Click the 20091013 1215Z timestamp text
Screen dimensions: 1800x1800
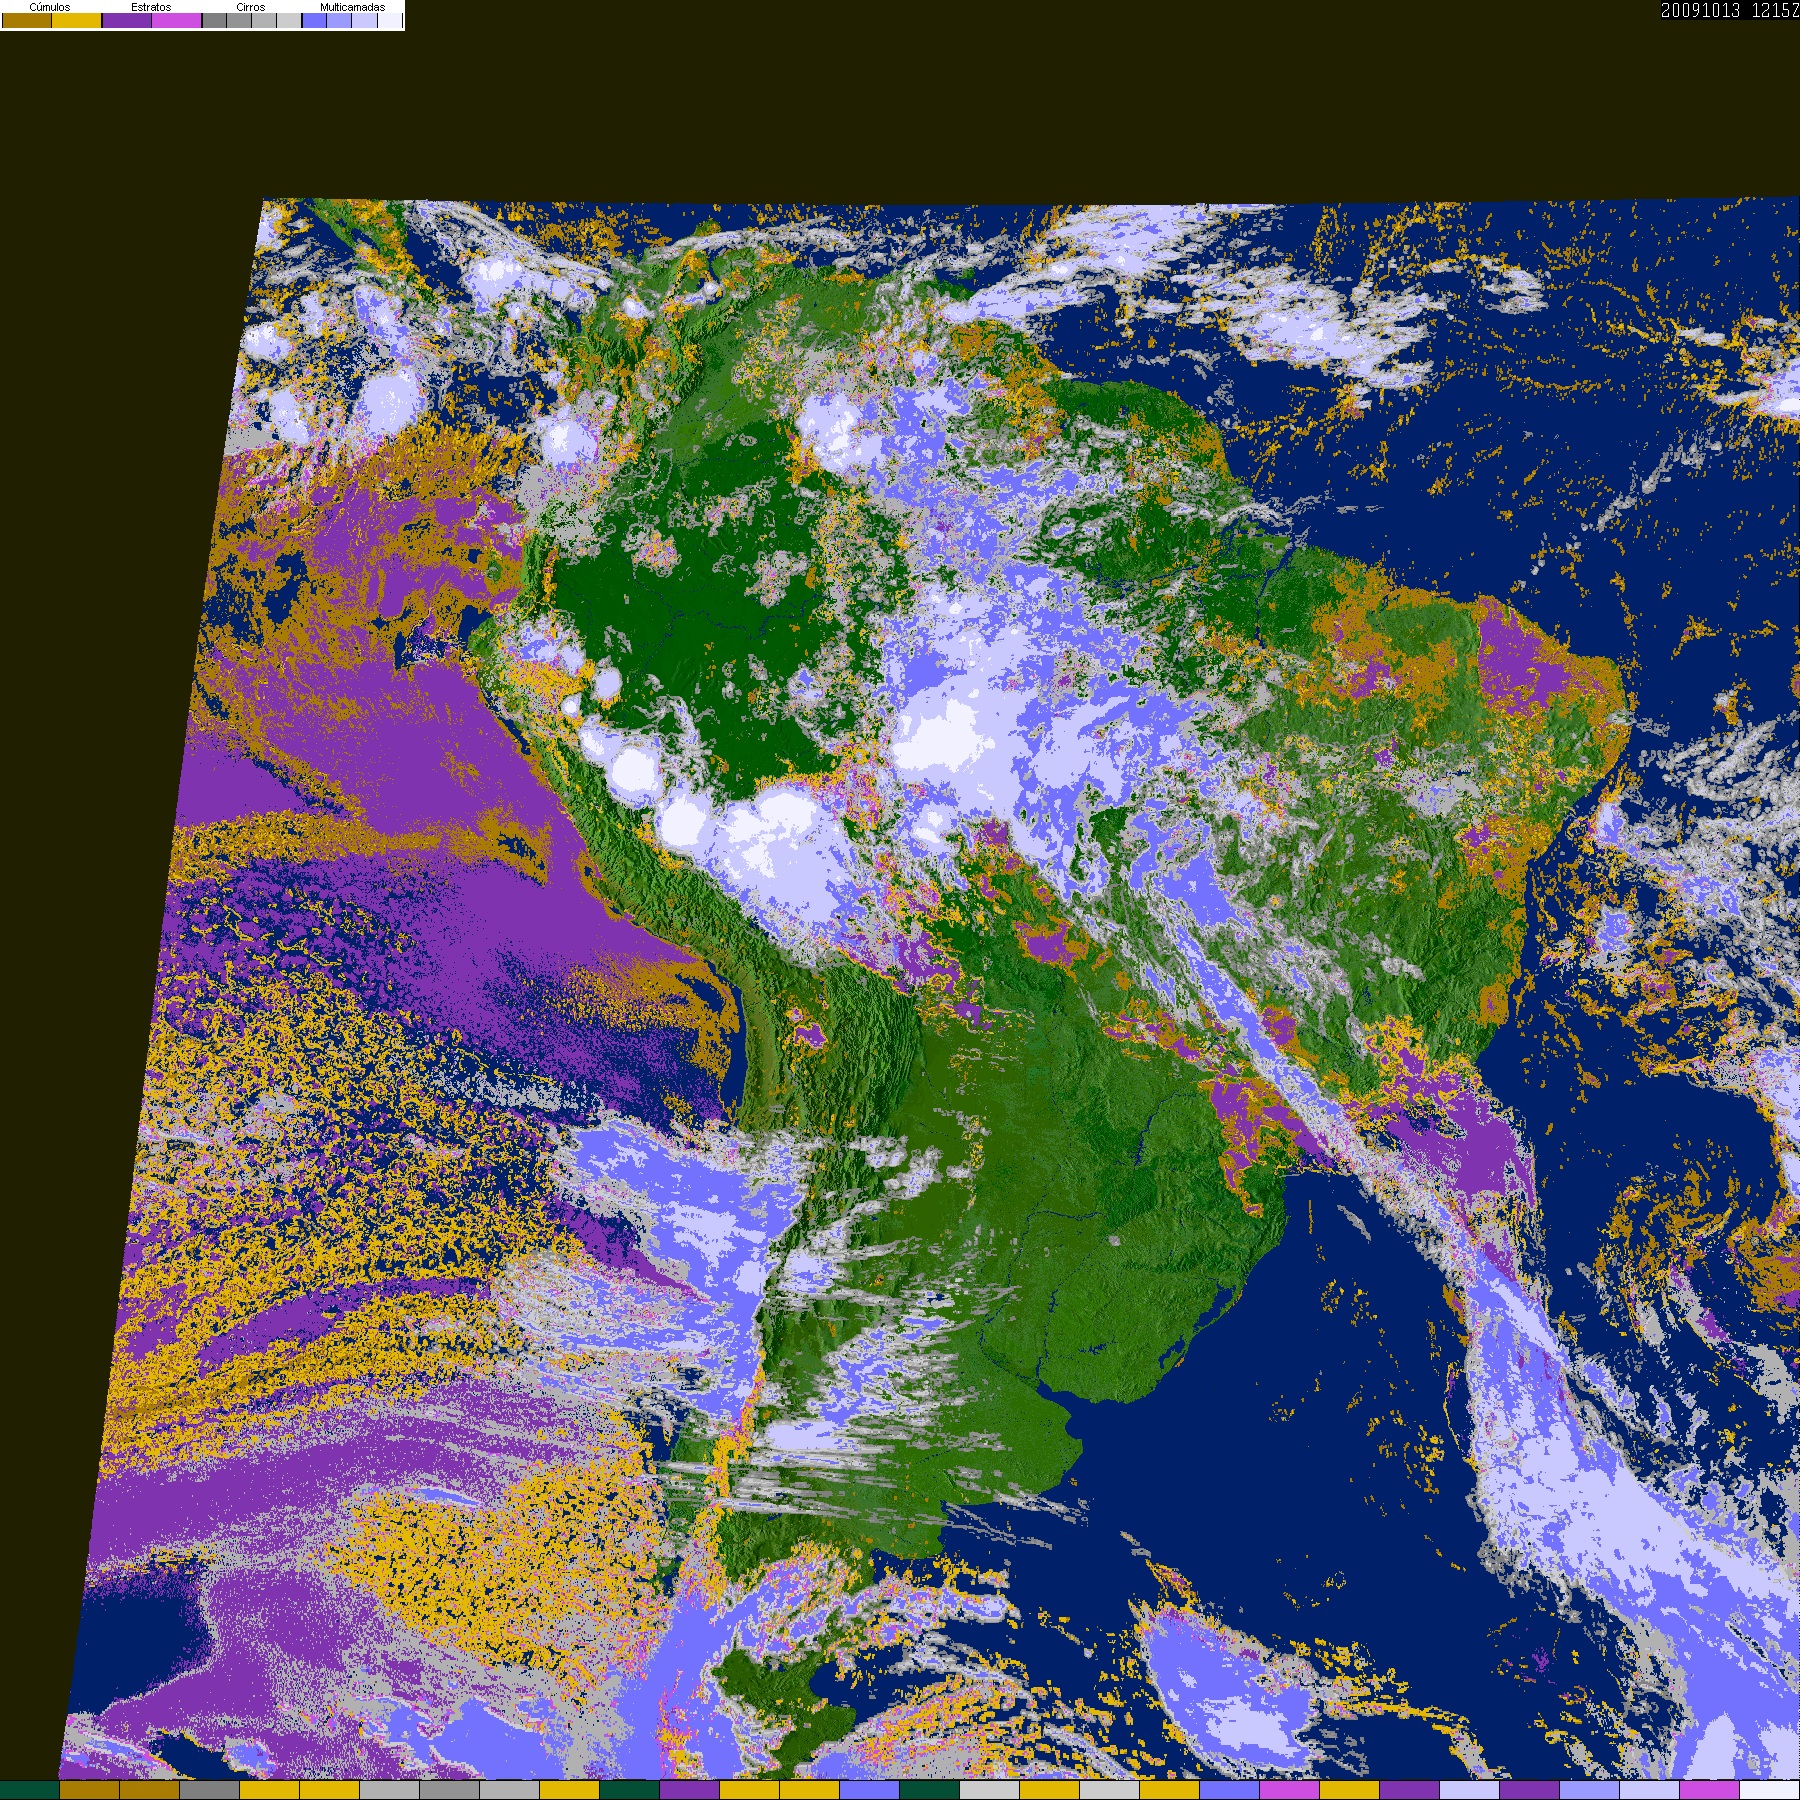click(1730, 10)
